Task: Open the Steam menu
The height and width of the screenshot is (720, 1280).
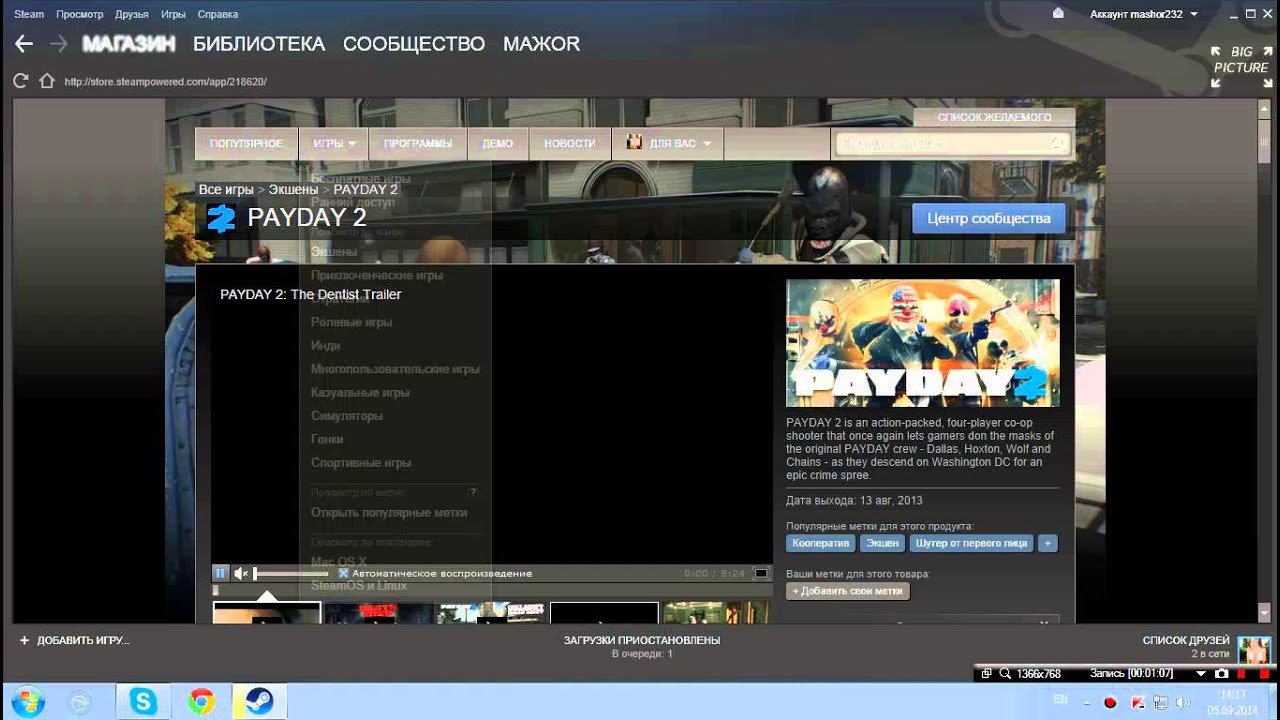Action: pos(29,14)
